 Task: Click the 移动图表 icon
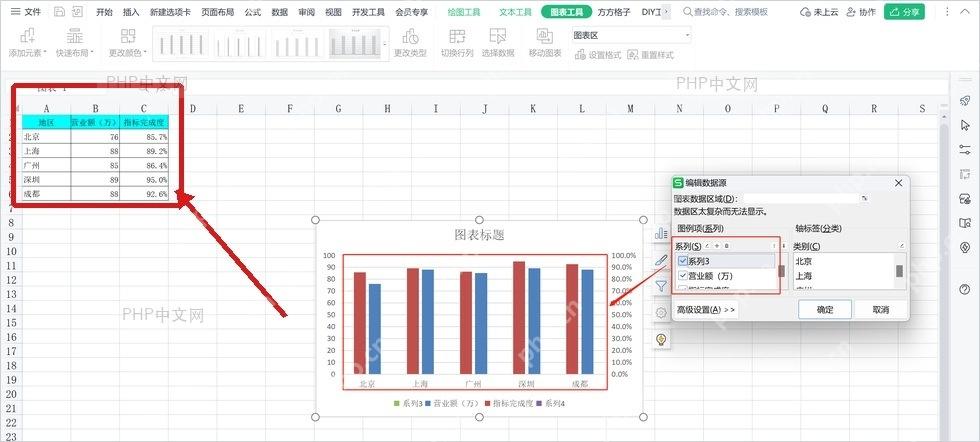click(544, 36)
